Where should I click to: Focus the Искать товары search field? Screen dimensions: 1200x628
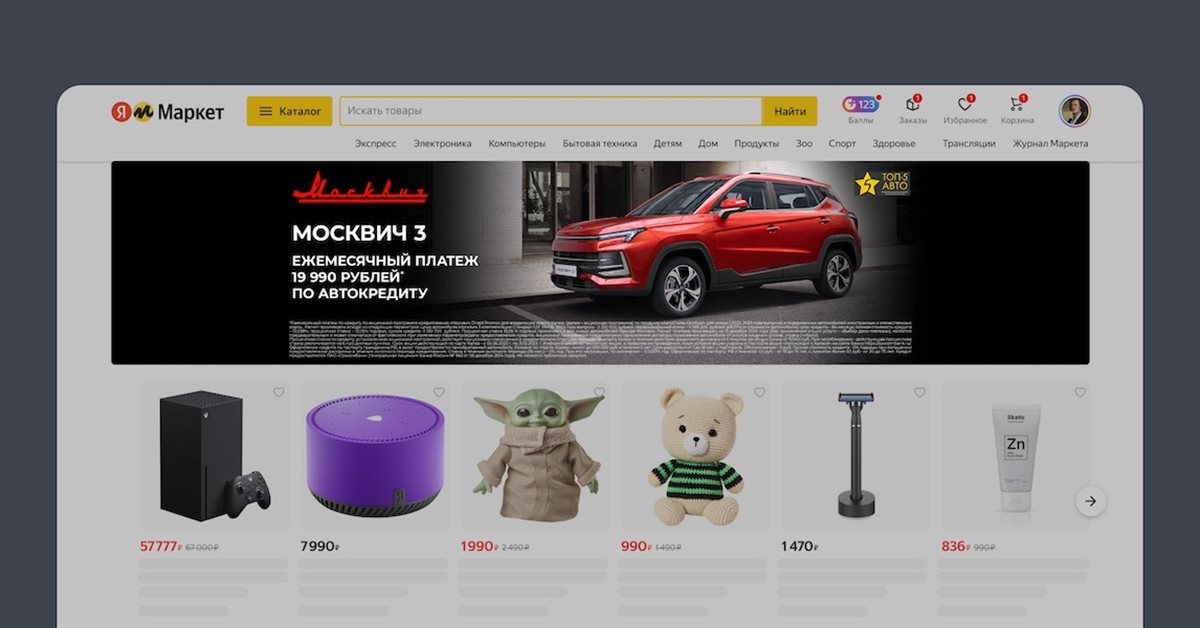(551, 111)
